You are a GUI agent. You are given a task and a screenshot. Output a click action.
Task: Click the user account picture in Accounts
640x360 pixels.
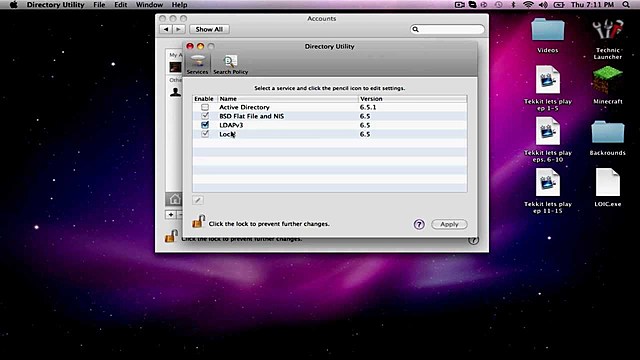(175, 67)
